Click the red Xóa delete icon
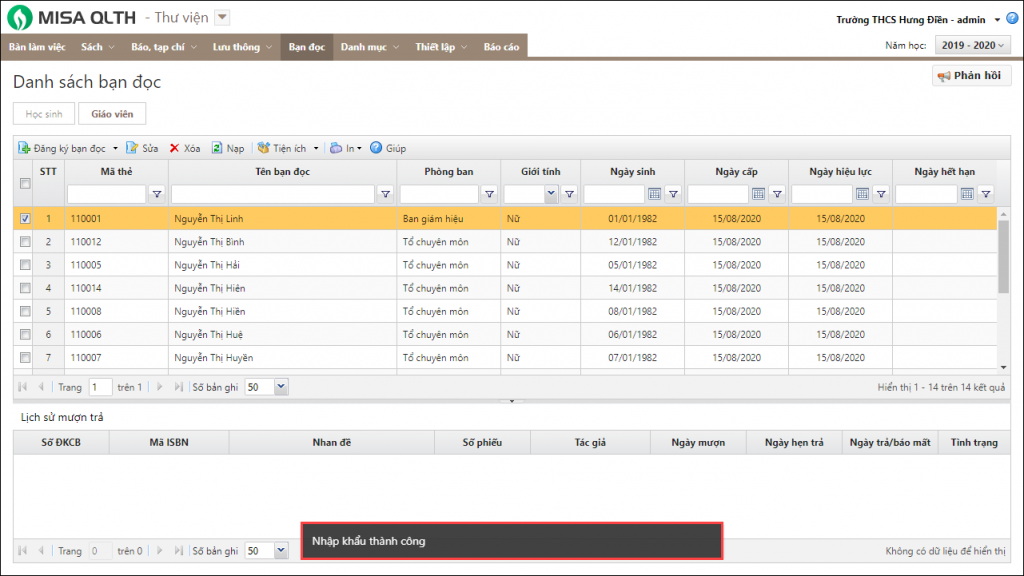Viewport: 1024px width, 576px height. coord(174,148)
